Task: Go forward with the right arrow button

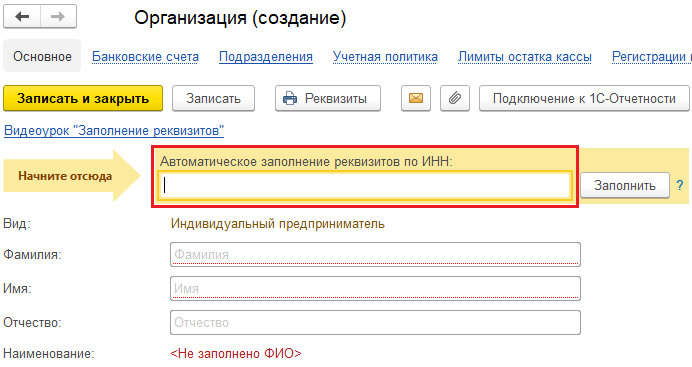Action: pos(59,17)
